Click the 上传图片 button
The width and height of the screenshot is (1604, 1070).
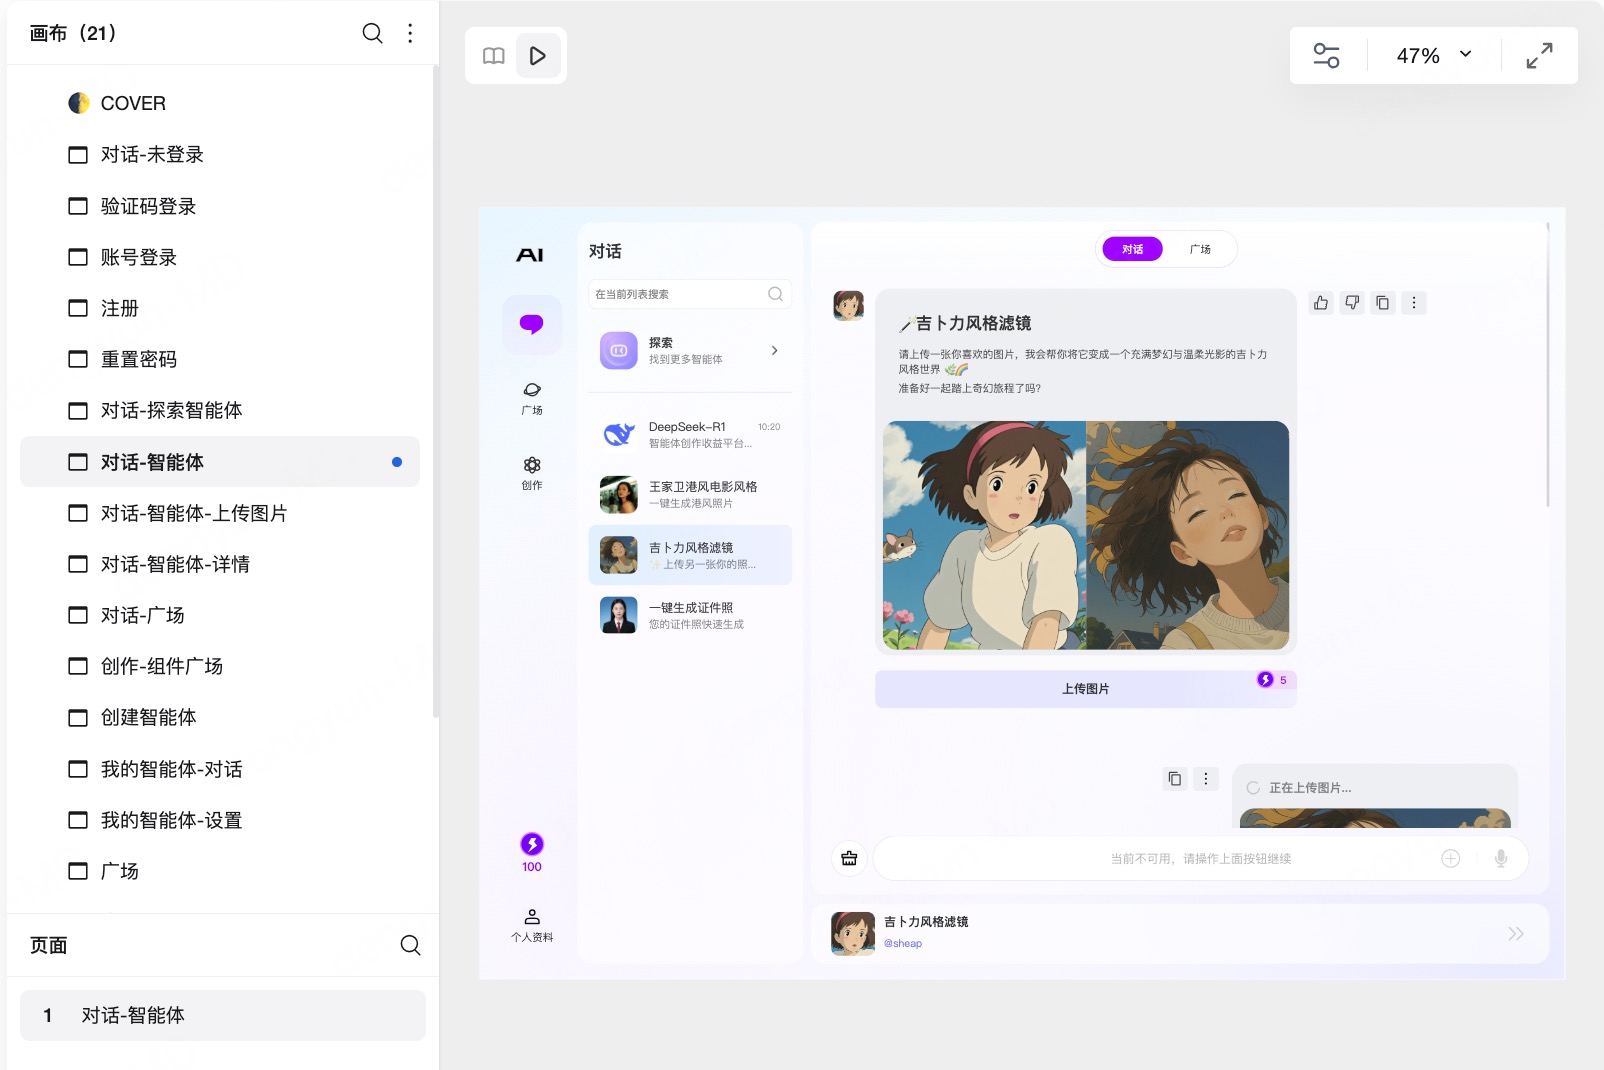point(1085,689)
